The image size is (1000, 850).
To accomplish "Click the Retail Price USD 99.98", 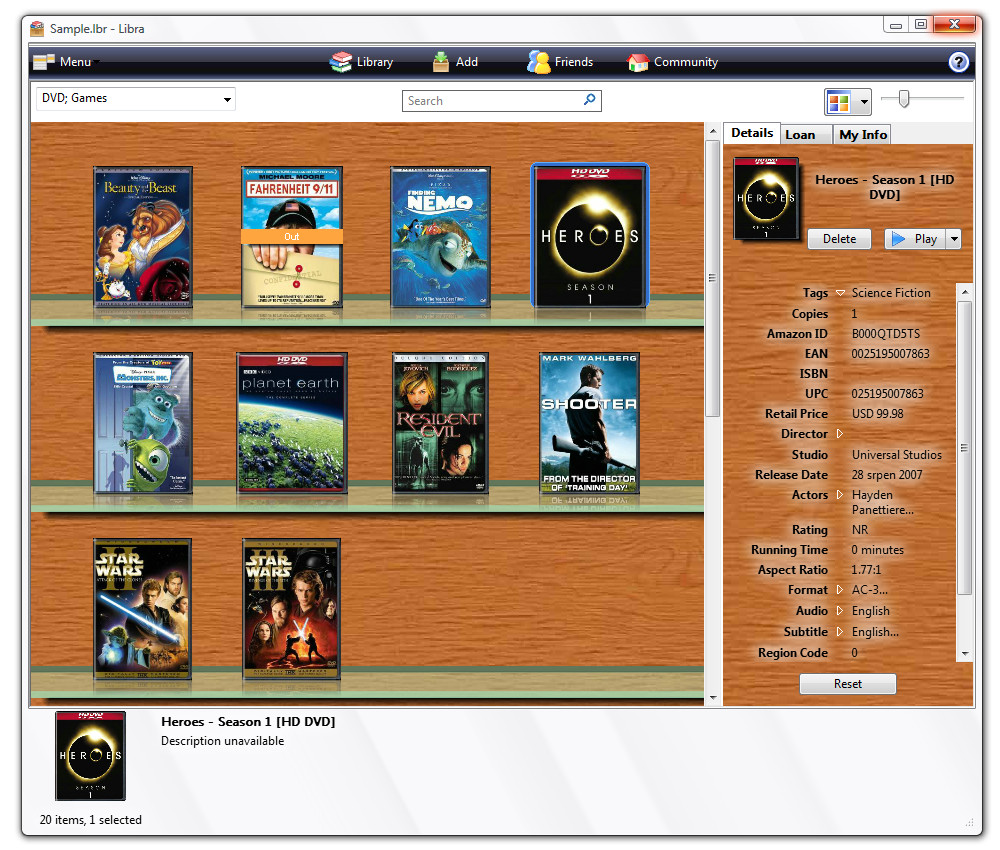I will click(x=878, y=414).
